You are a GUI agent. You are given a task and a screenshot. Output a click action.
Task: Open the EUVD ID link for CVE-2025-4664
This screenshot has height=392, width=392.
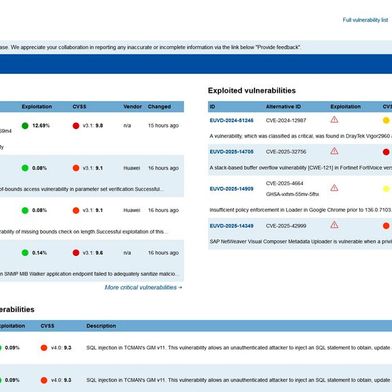tap(231, 189)
